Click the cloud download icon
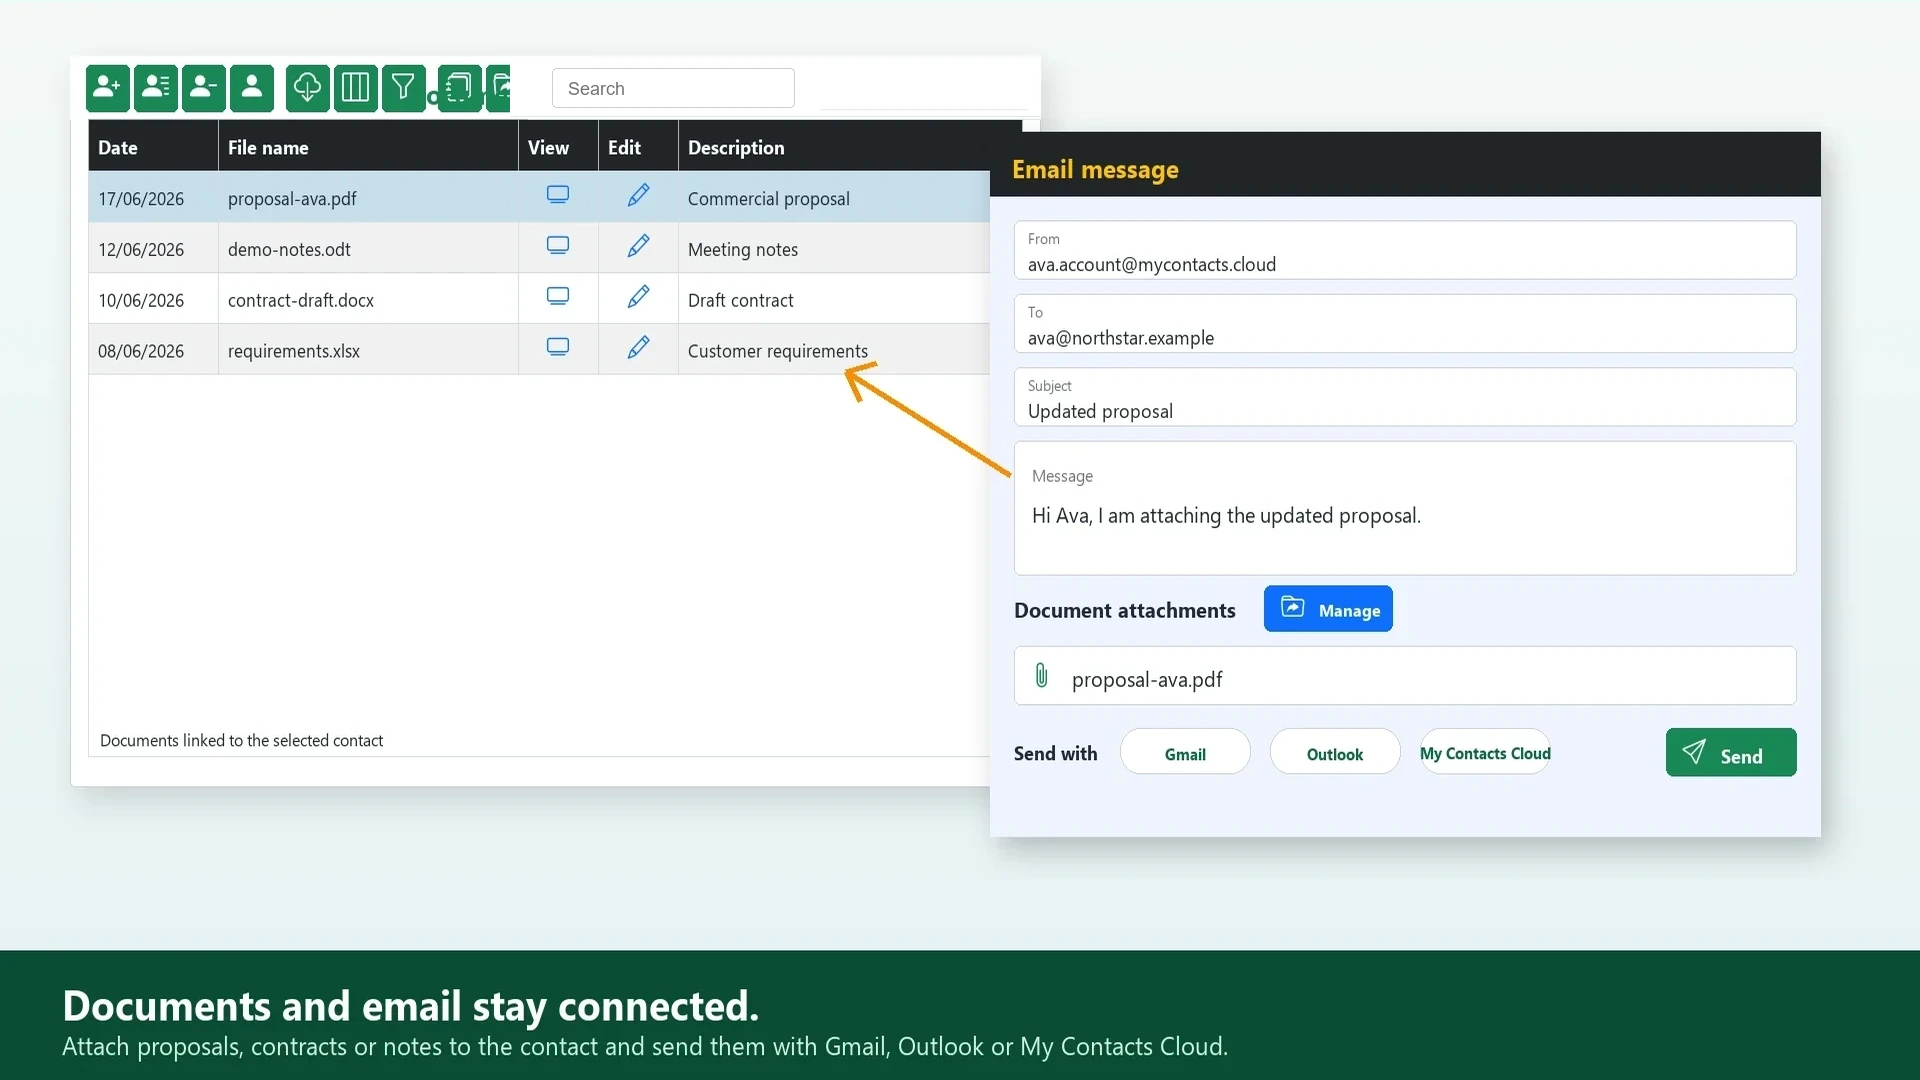1920x1080 pixels. tap(307, 88)
